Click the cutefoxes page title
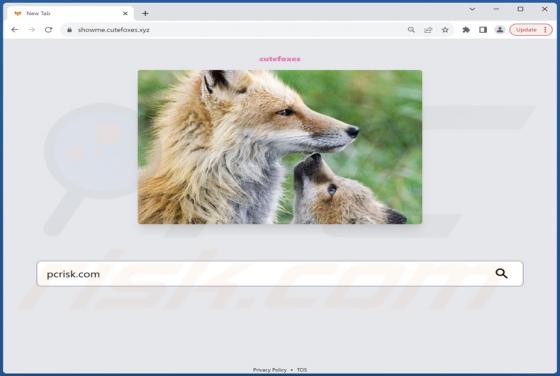560x376 pixels. [x=280, y=59]
